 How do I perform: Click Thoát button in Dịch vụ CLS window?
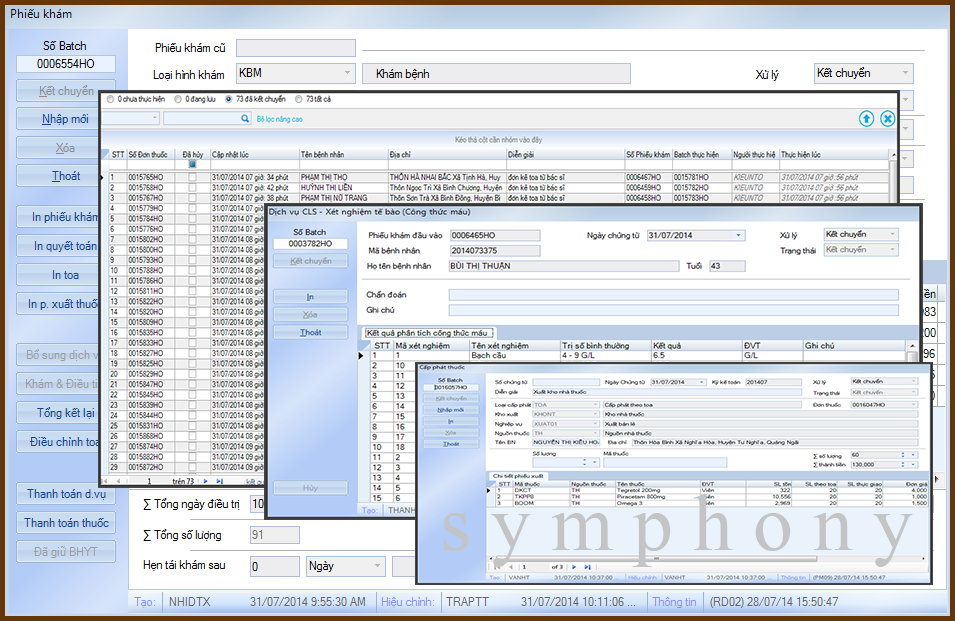[311, 332]
